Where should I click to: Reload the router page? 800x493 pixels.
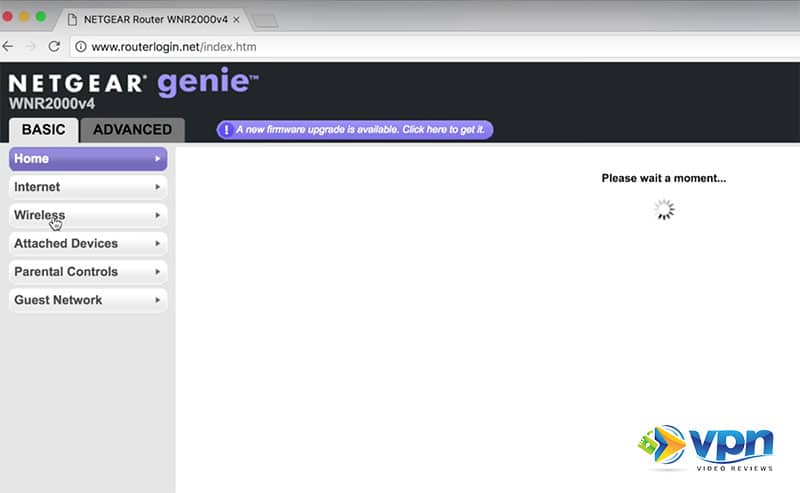54,46
